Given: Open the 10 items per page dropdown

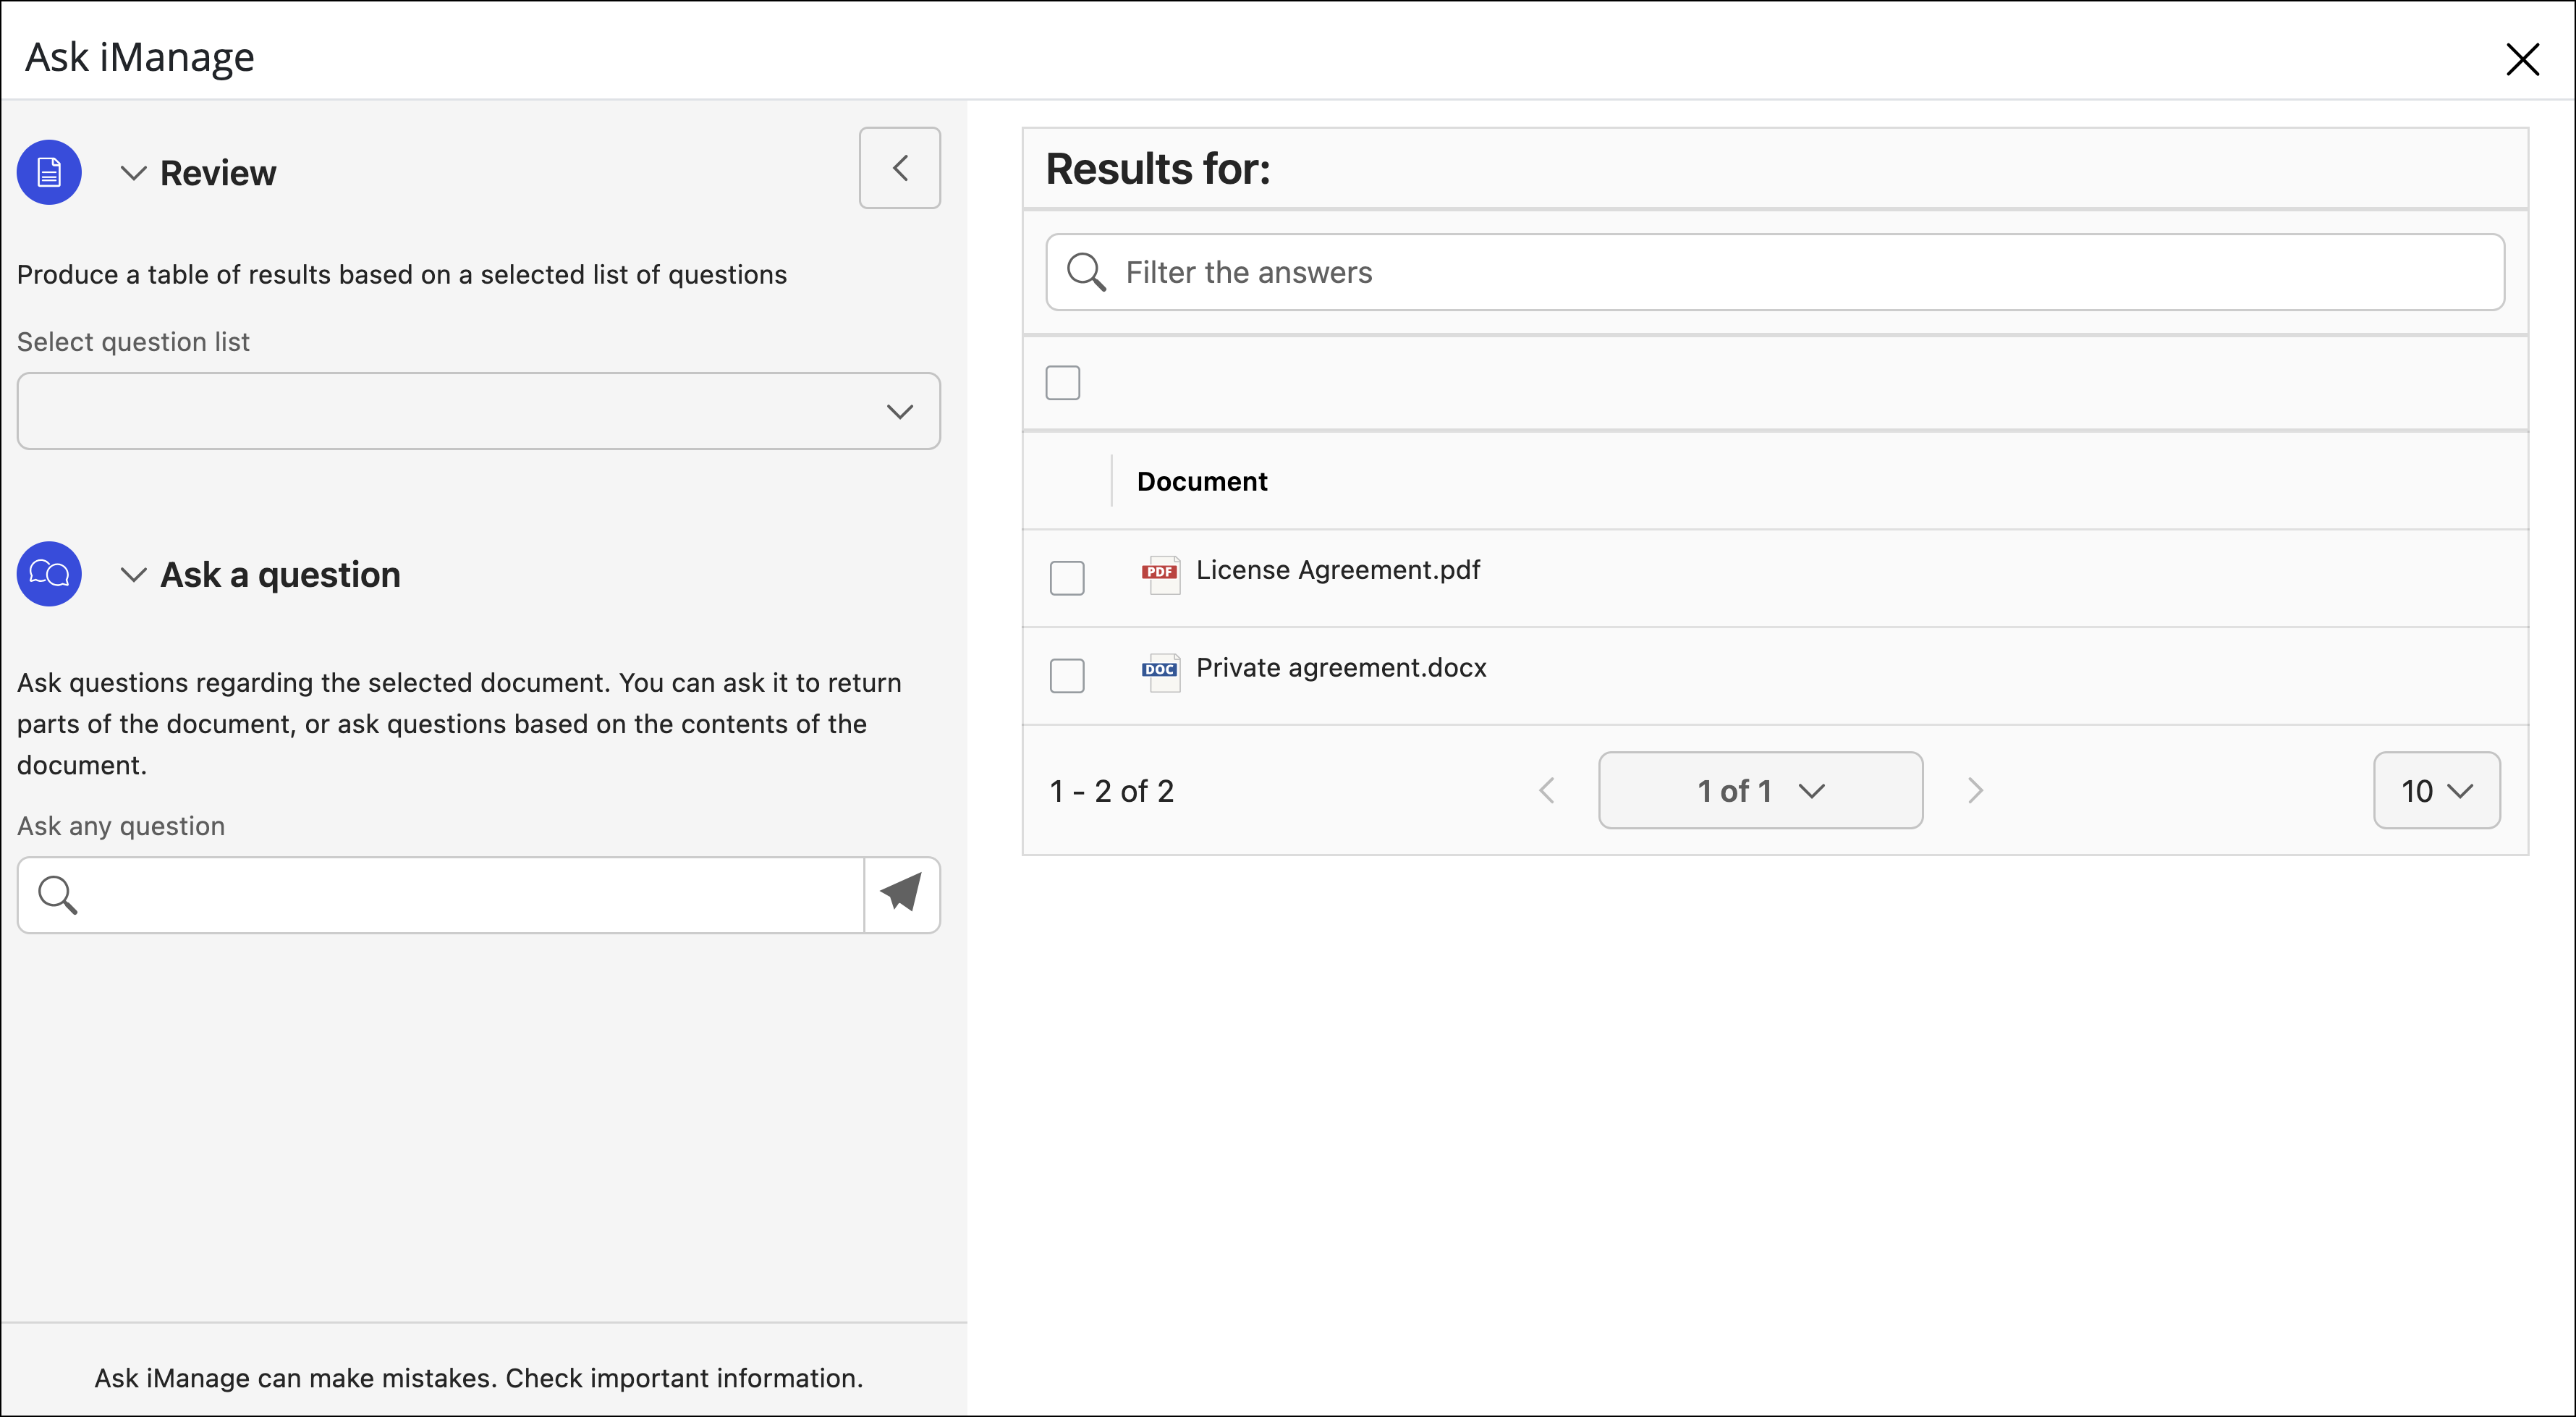Looking at the screenshot, I should click(x=2437, y=790).
